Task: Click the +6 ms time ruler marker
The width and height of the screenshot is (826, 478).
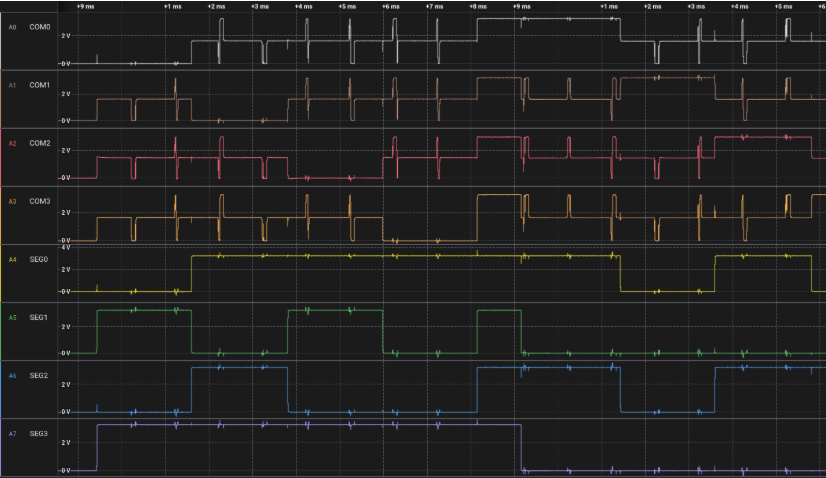Action: (x=390, y=6)
